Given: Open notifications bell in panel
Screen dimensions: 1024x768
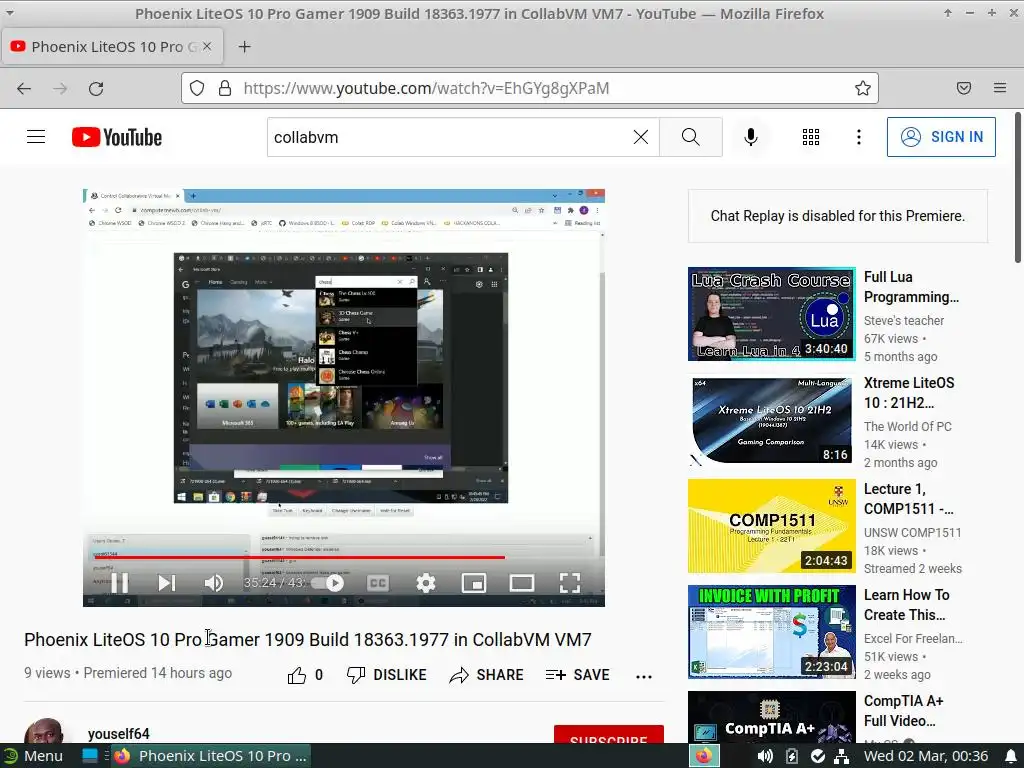Looking at the screenshot, I should click(x=1011, y=756).
